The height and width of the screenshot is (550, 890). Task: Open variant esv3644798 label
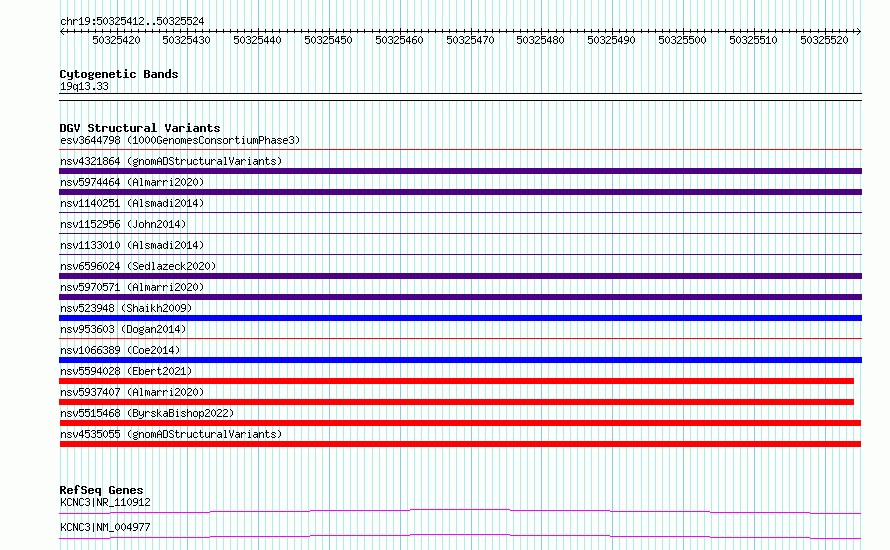180,140
